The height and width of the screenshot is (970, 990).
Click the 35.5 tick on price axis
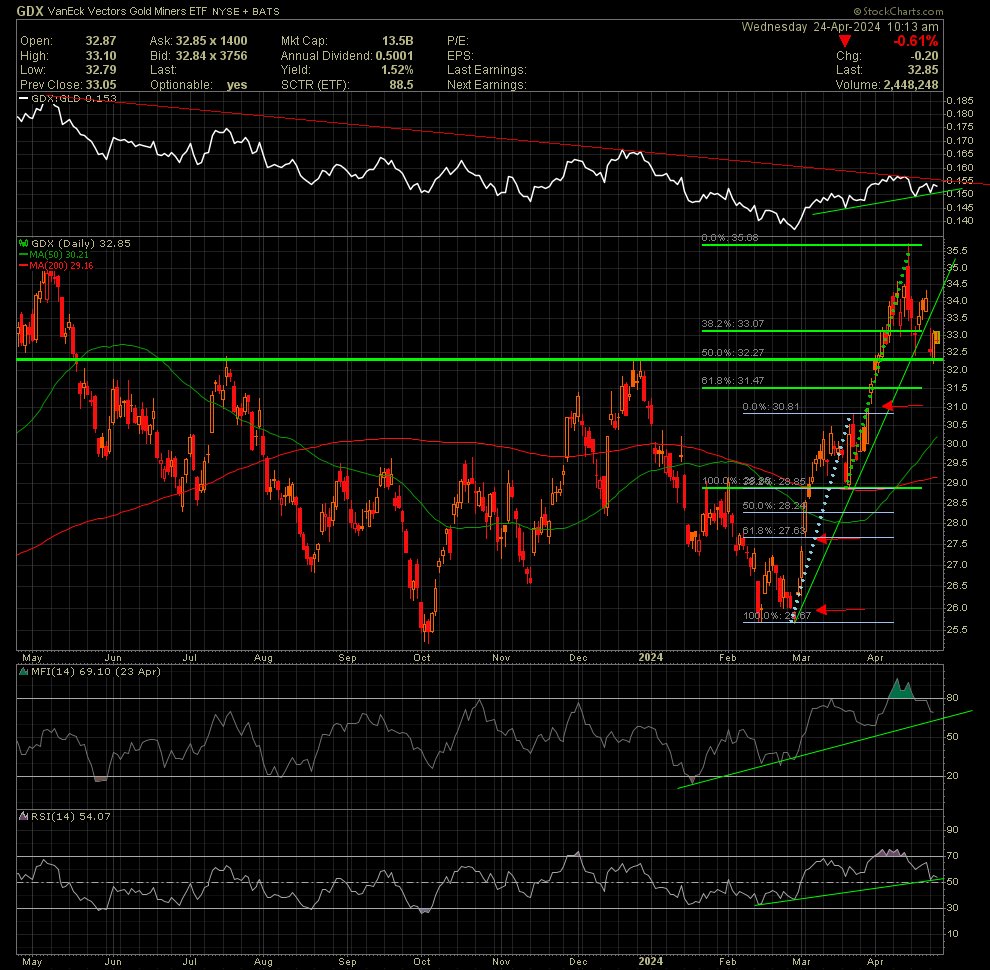(x=957, y=250)
